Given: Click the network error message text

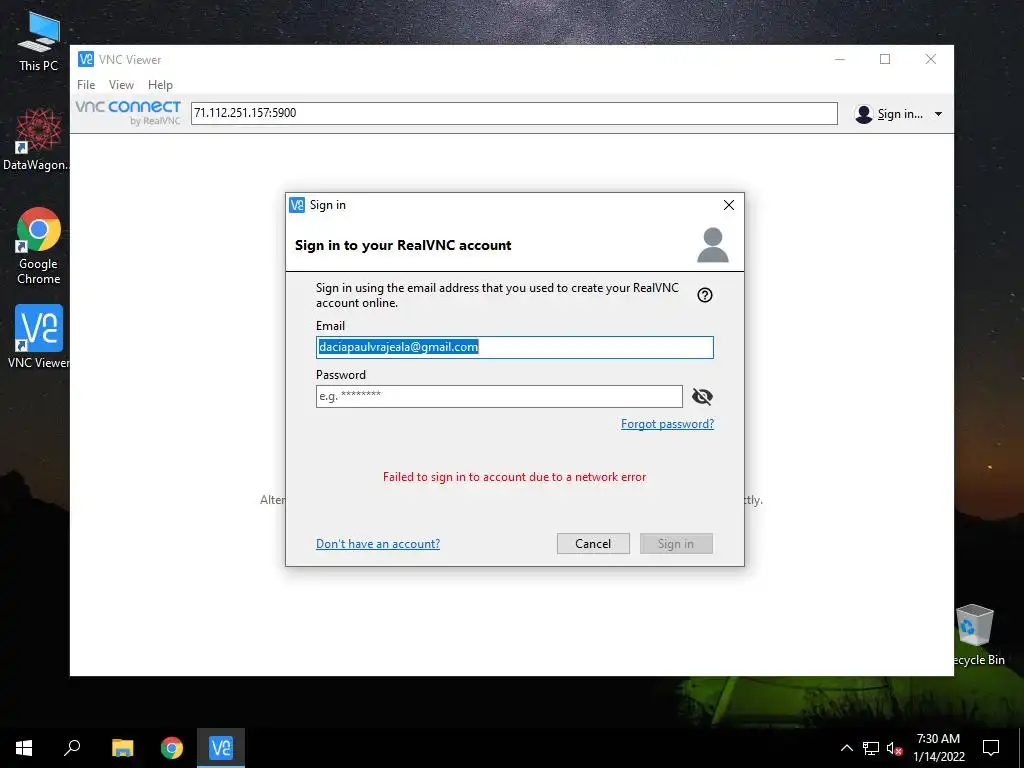Looking at the screenshot, I should pyautogui.click(x=515, y=477).
